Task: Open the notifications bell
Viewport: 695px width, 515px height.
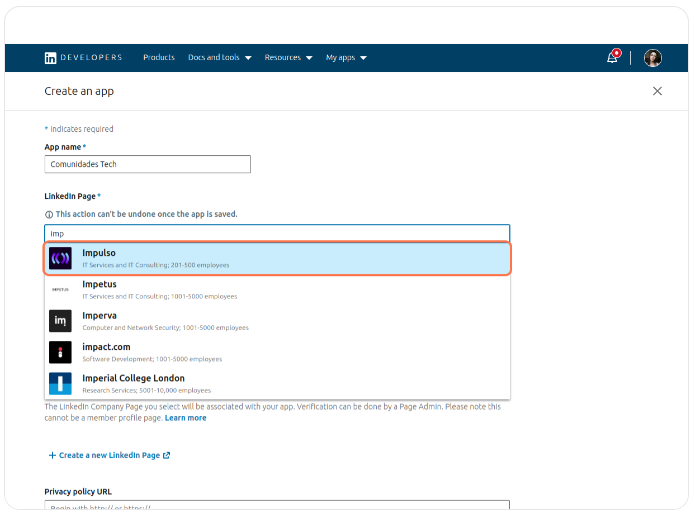Action: (x=613, y=57)
